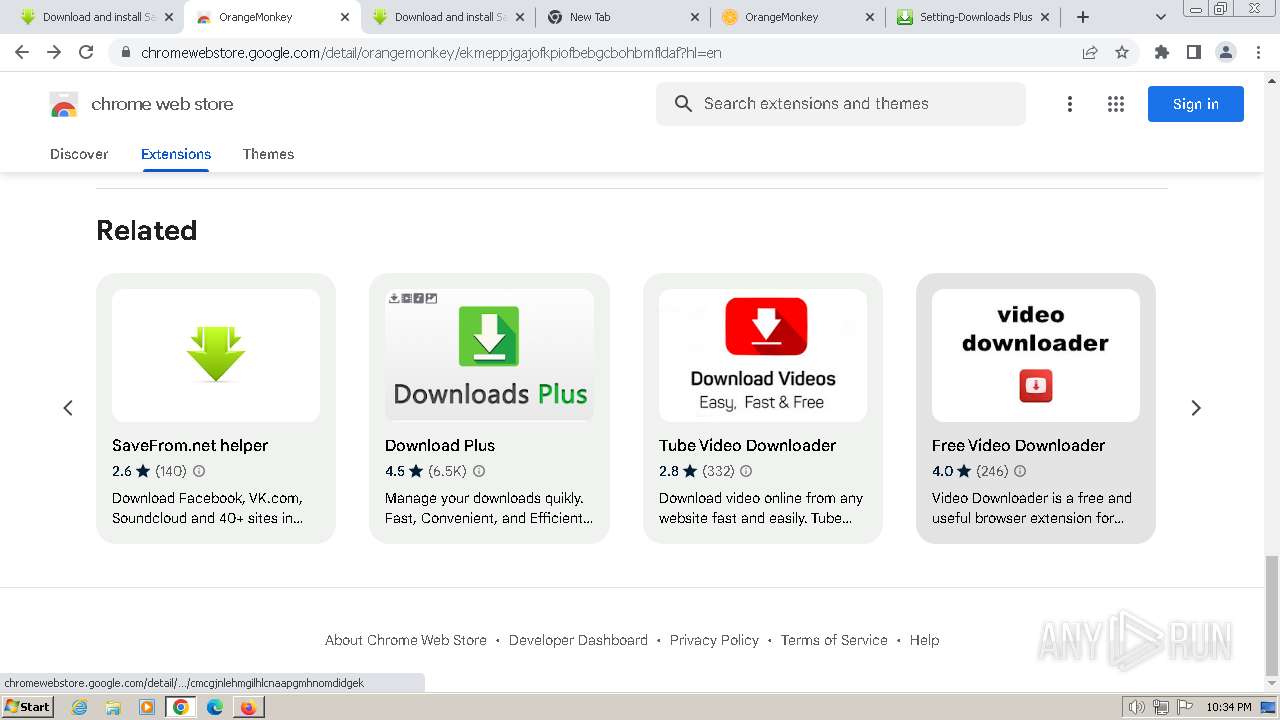Image resolution: width=1280 pixels, height=720 pixels.
Task: Show rating info for SaveFrom.net helper
Action: point(199,471)
